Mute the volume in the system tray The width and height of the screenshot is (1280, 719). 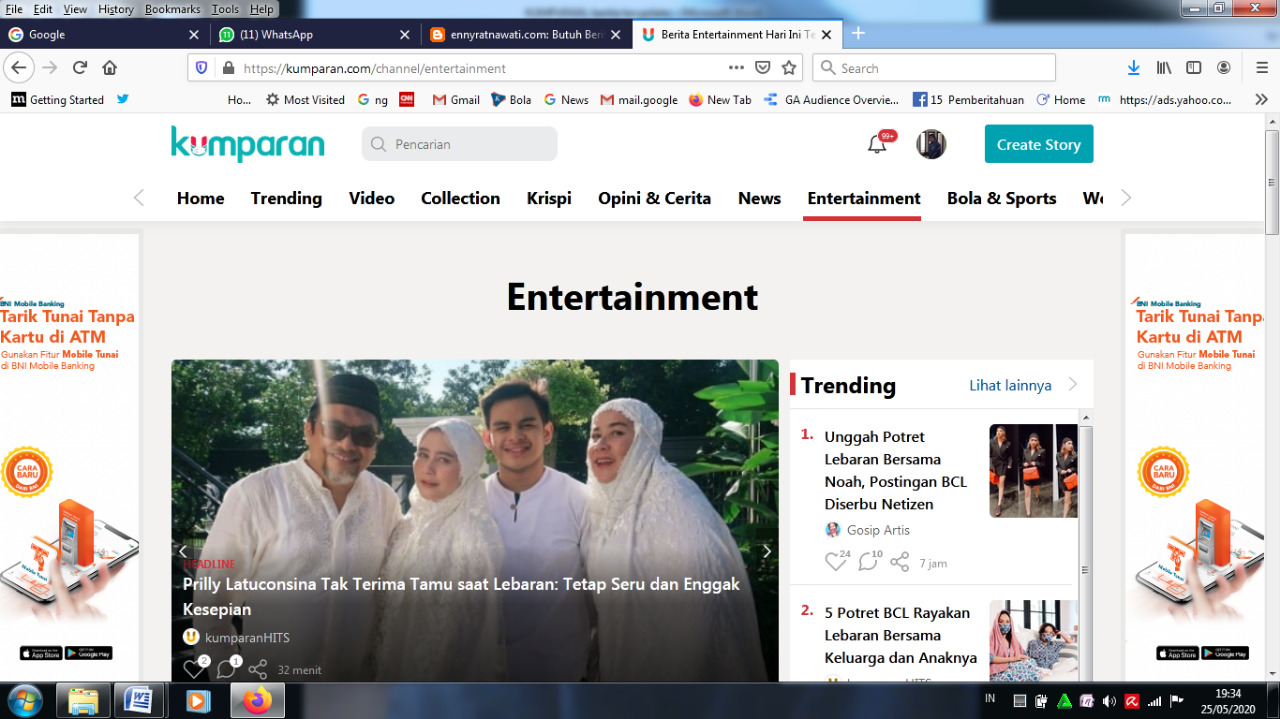point(1110,699)
